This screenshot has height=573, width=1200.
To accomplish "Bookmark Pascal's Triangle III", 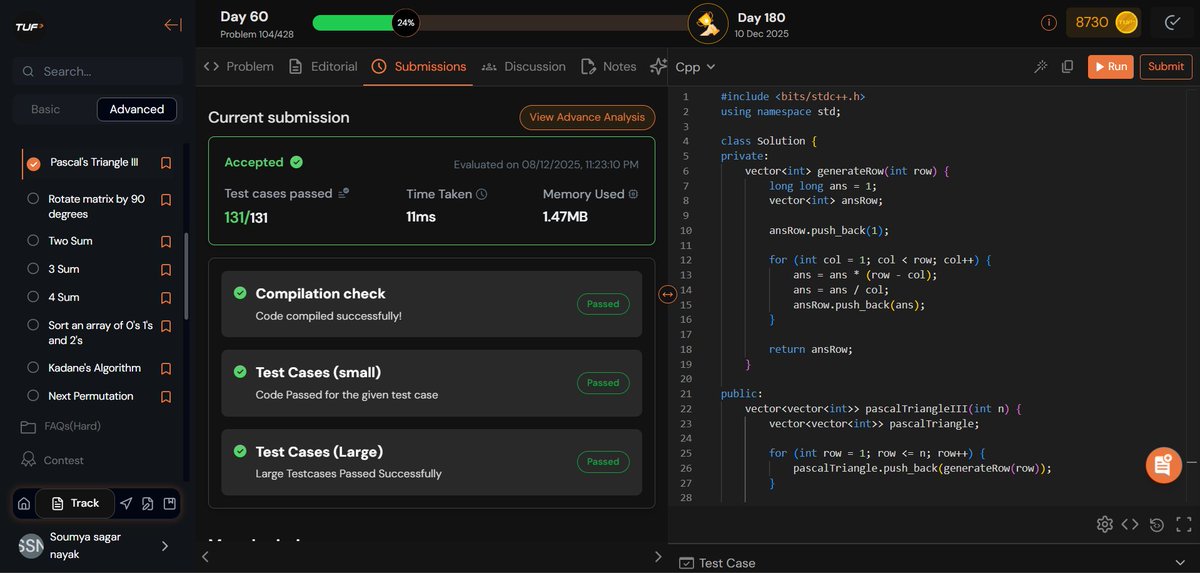I will [x=166, y=162].
